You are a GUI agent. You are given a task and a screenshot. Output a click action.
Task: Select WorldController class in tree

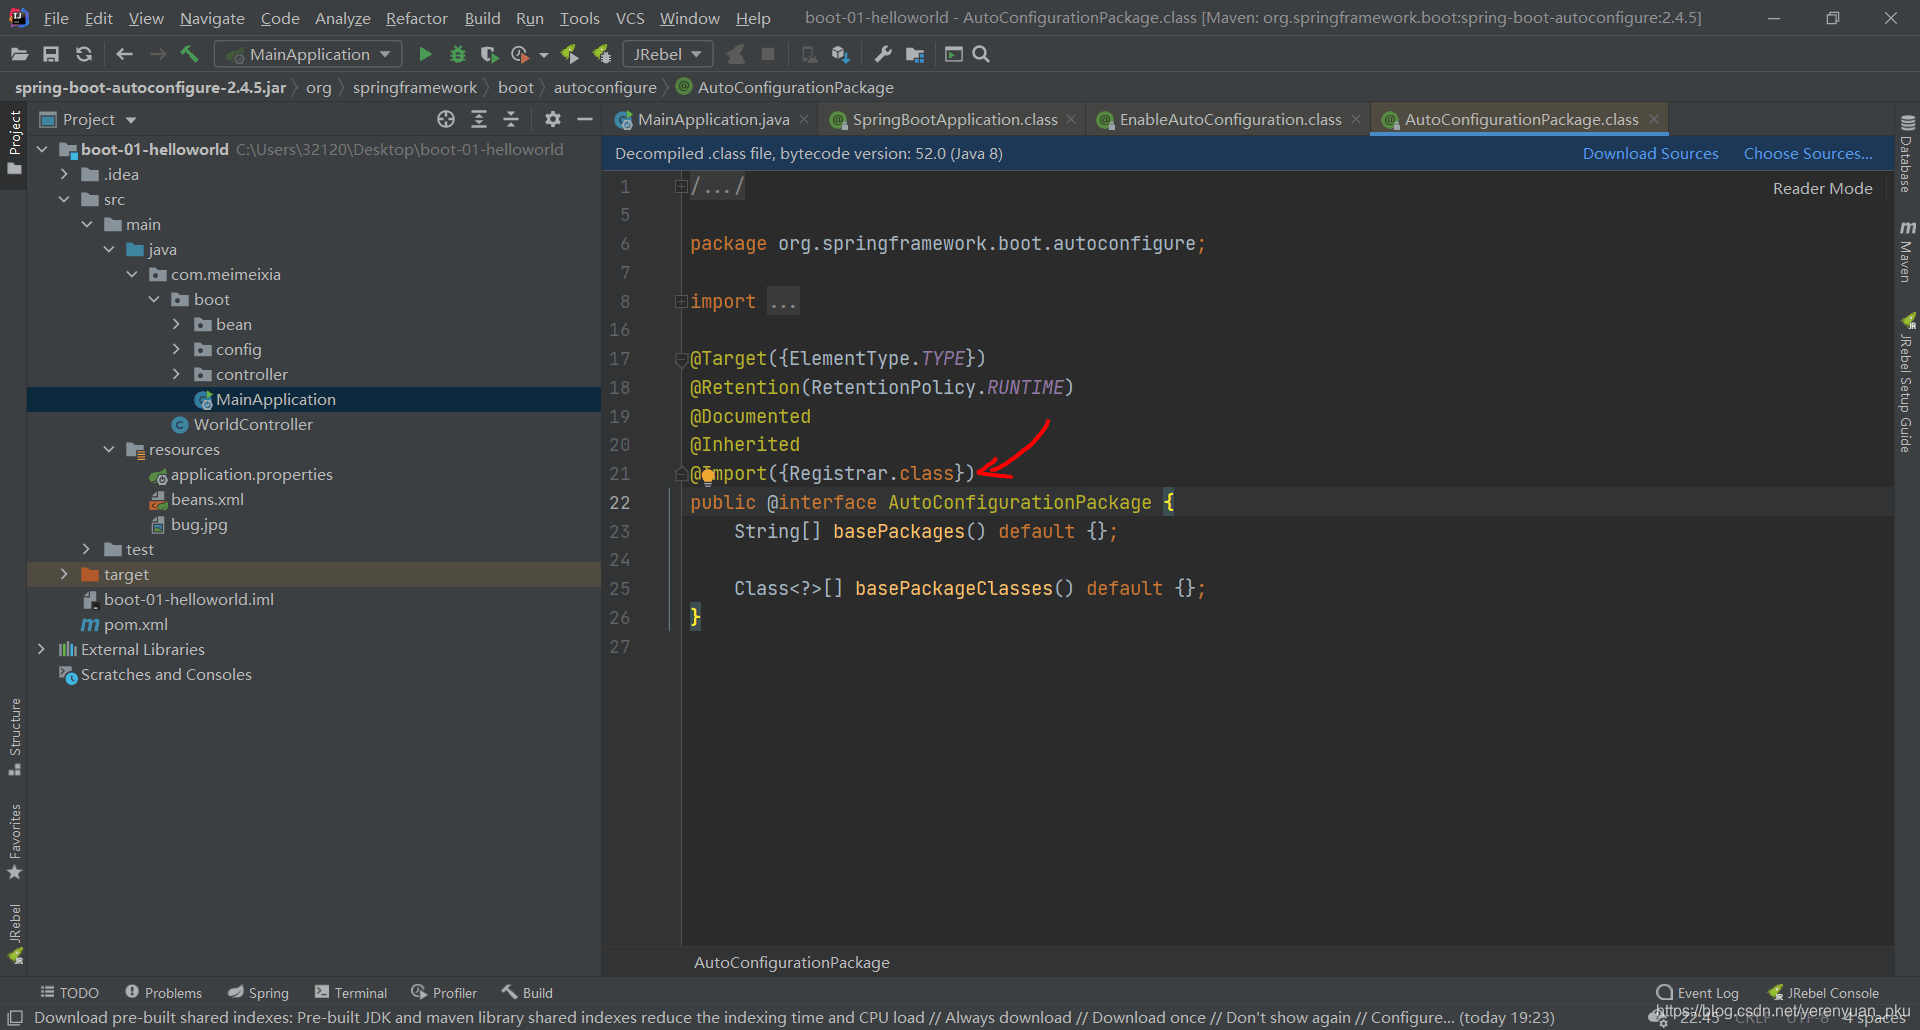point(252,424)
